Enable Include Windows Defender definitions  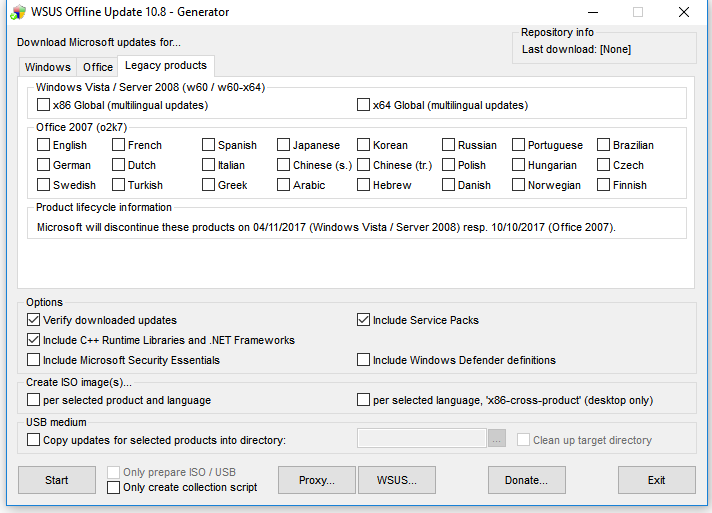coord(363,360)
